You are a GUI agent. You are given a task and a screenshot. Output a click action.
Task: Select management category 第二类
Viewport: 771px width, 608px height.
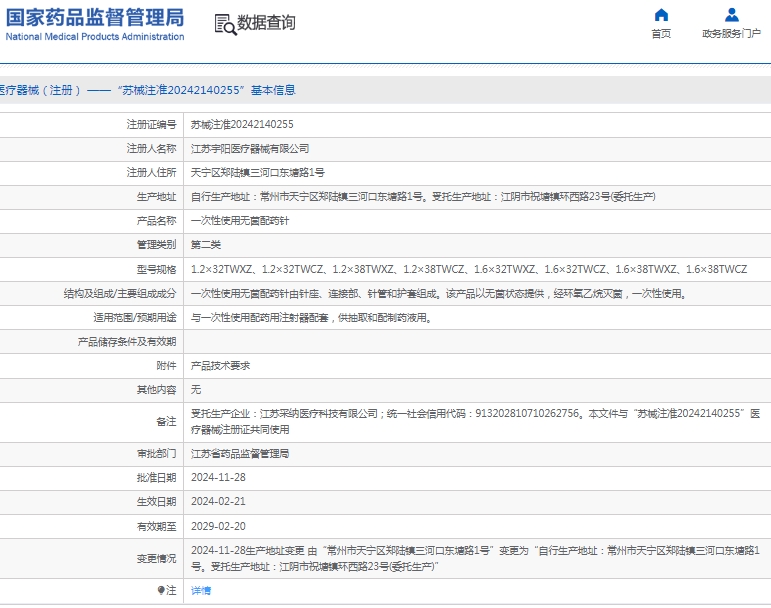(x=206, y=245)
